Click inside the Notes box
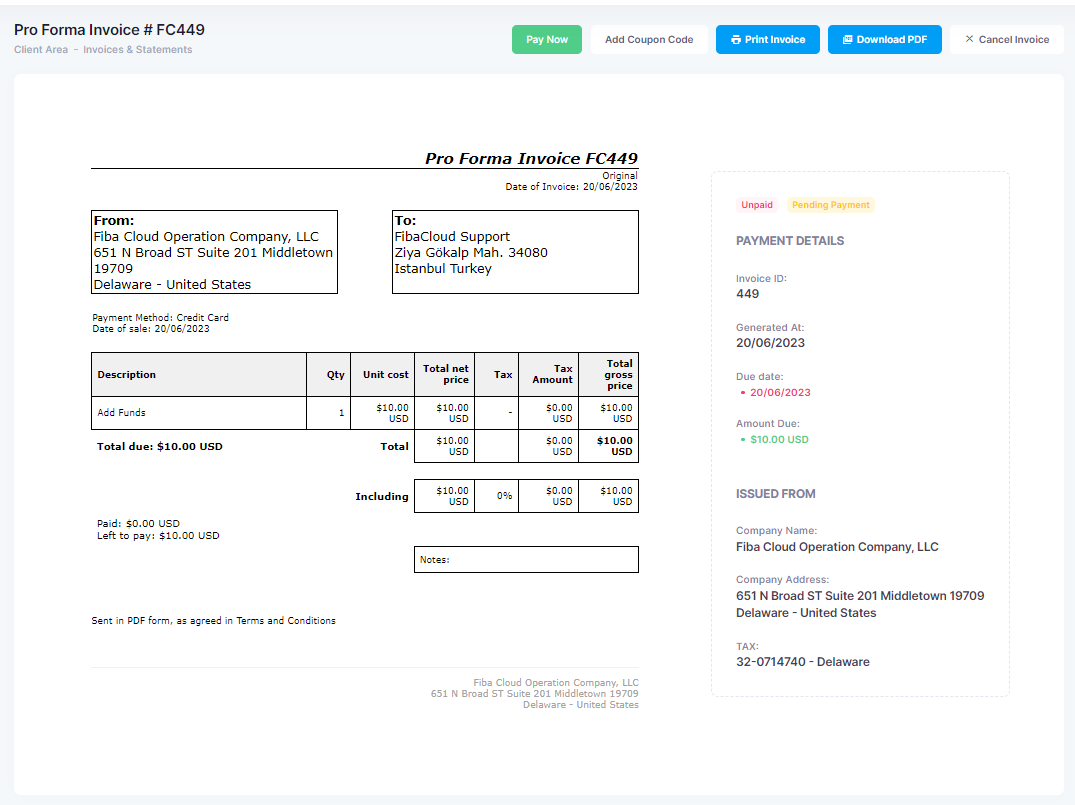Screen dimensions: 1075x805 point(527,560)
